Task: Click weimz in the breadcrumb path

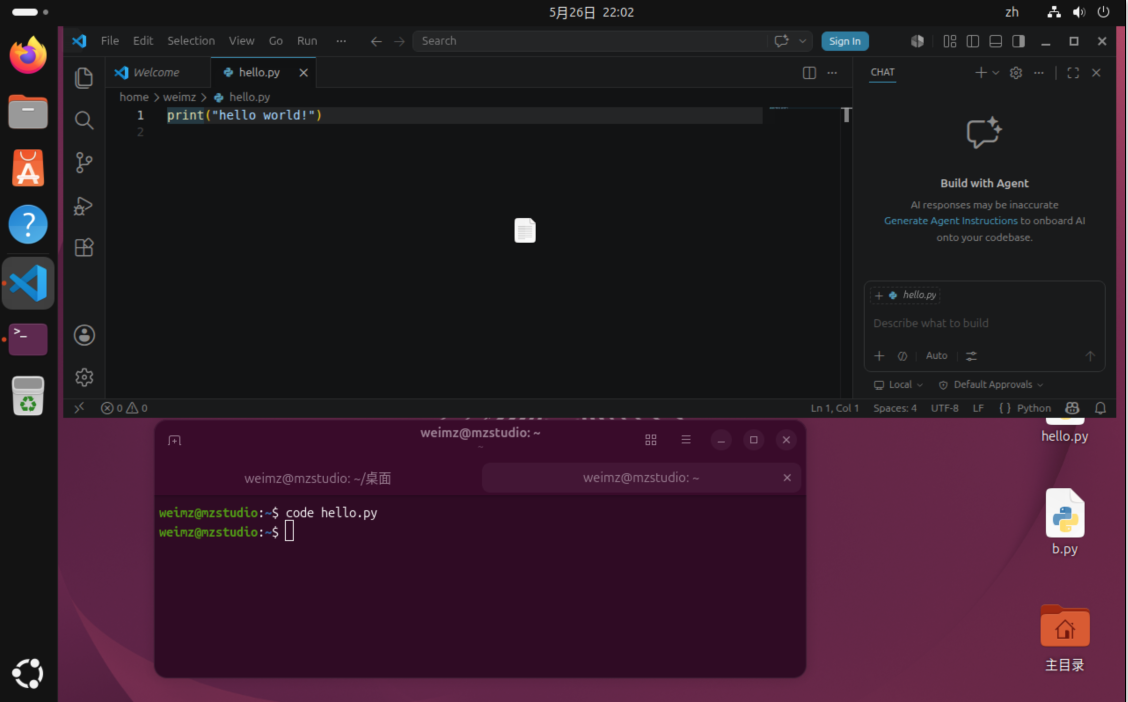Action: tap(179, 97)
